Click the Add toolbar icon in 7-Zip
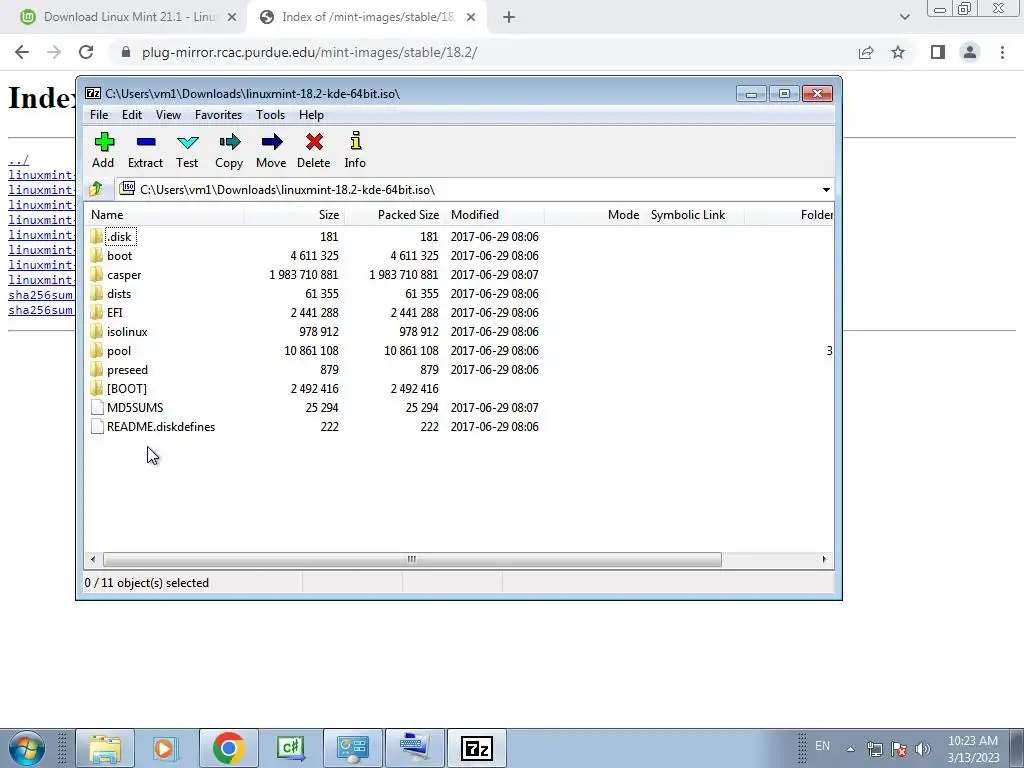This screenshot has height=768, width=1024. point(104,150)
